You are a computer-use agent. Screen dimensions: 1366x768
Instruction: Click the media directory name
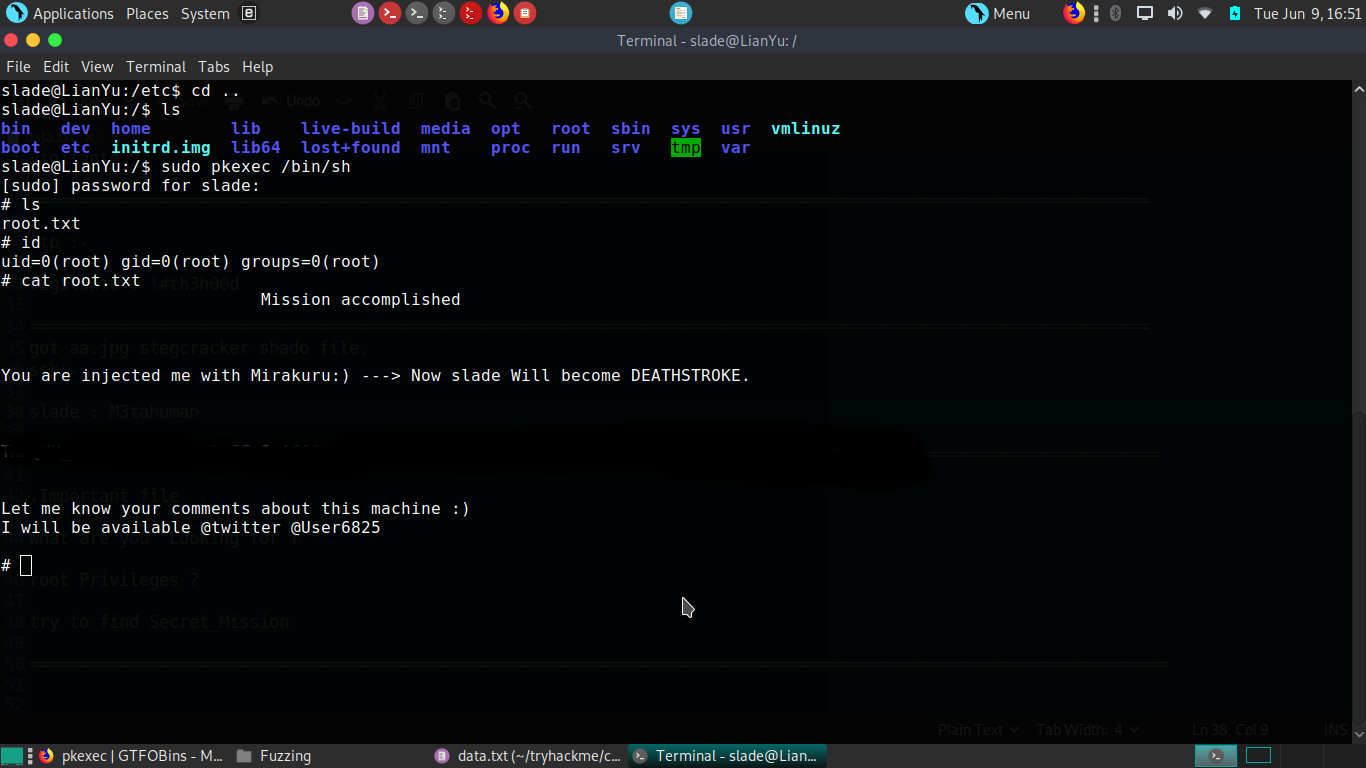point(446,129)
